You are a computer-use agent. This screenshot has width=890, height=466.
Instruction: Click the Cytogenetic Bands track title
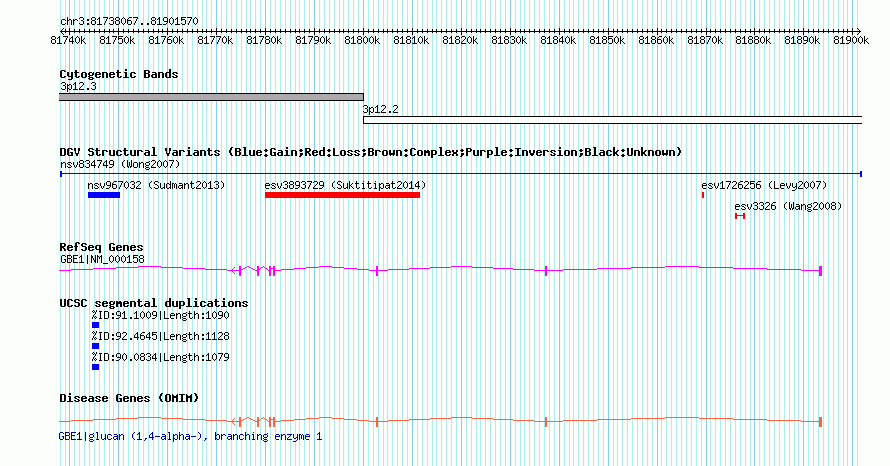(x=119, y=74)
